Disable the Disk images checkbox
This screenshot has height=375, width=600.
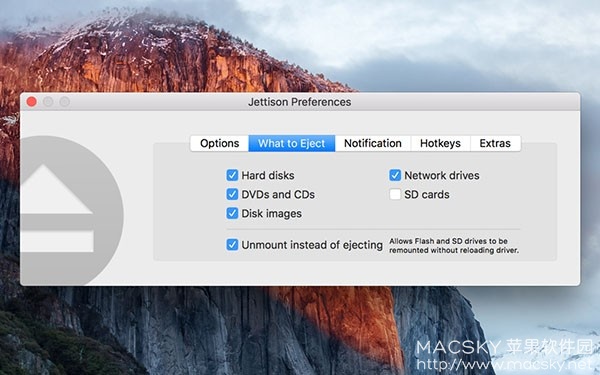coord(232,213)
